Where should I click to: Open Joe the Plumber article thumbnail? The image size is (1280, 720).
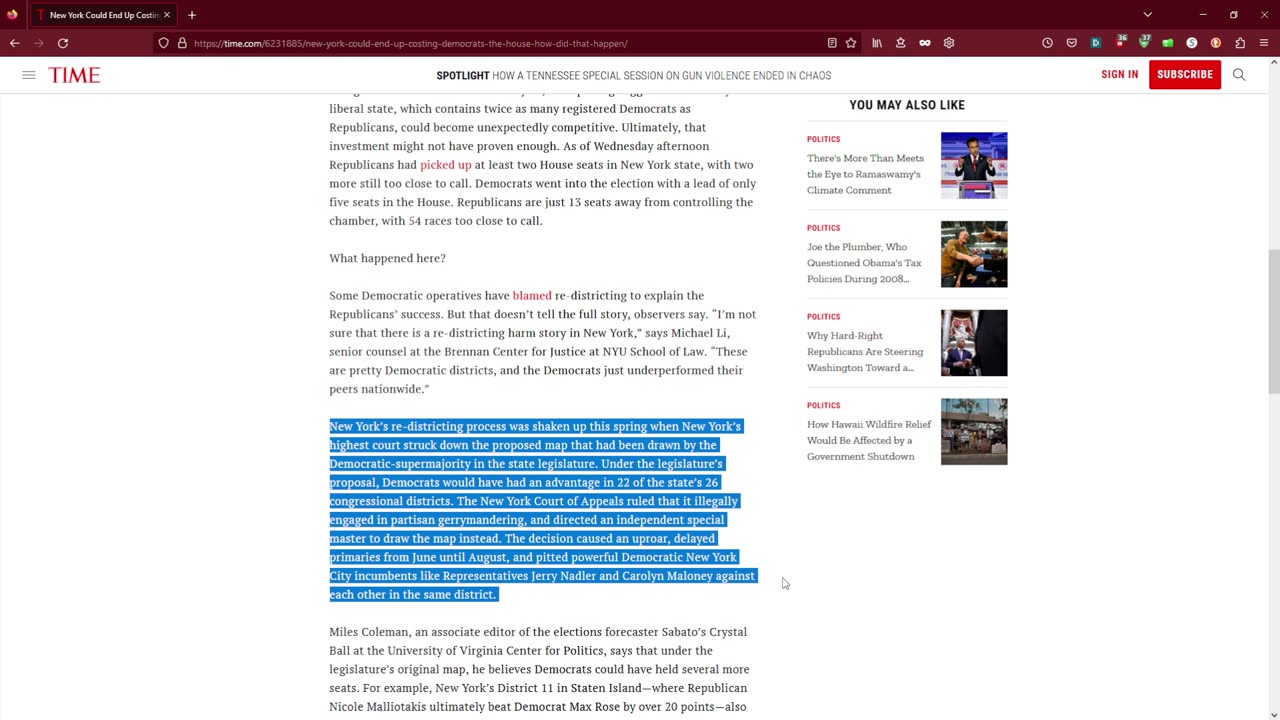974,254
